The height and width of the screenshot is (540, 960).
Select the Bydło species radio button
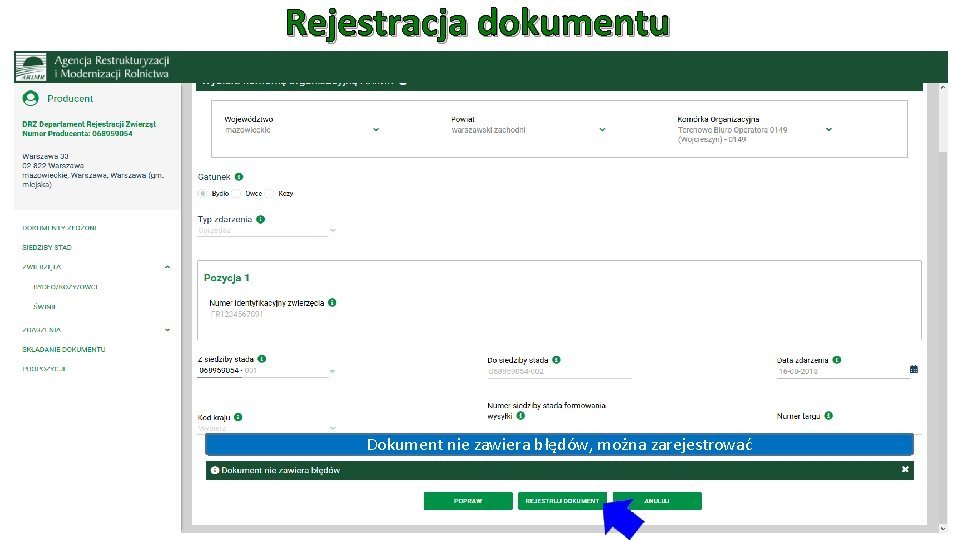click(x=203, y=193)
